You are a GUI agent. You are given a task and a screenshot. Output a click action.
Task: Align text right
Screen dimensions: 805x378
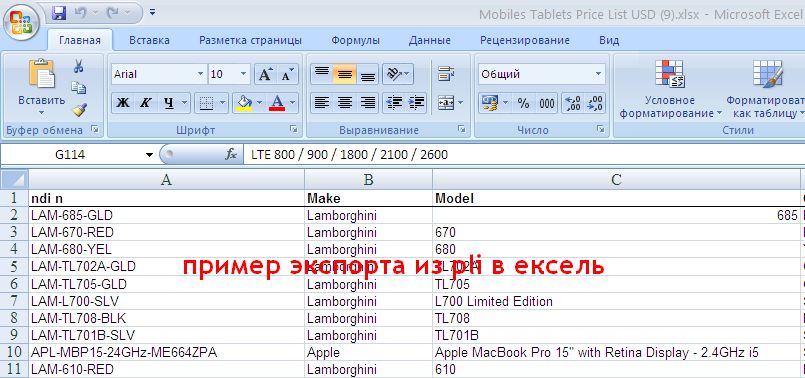[x=368, y=103]
